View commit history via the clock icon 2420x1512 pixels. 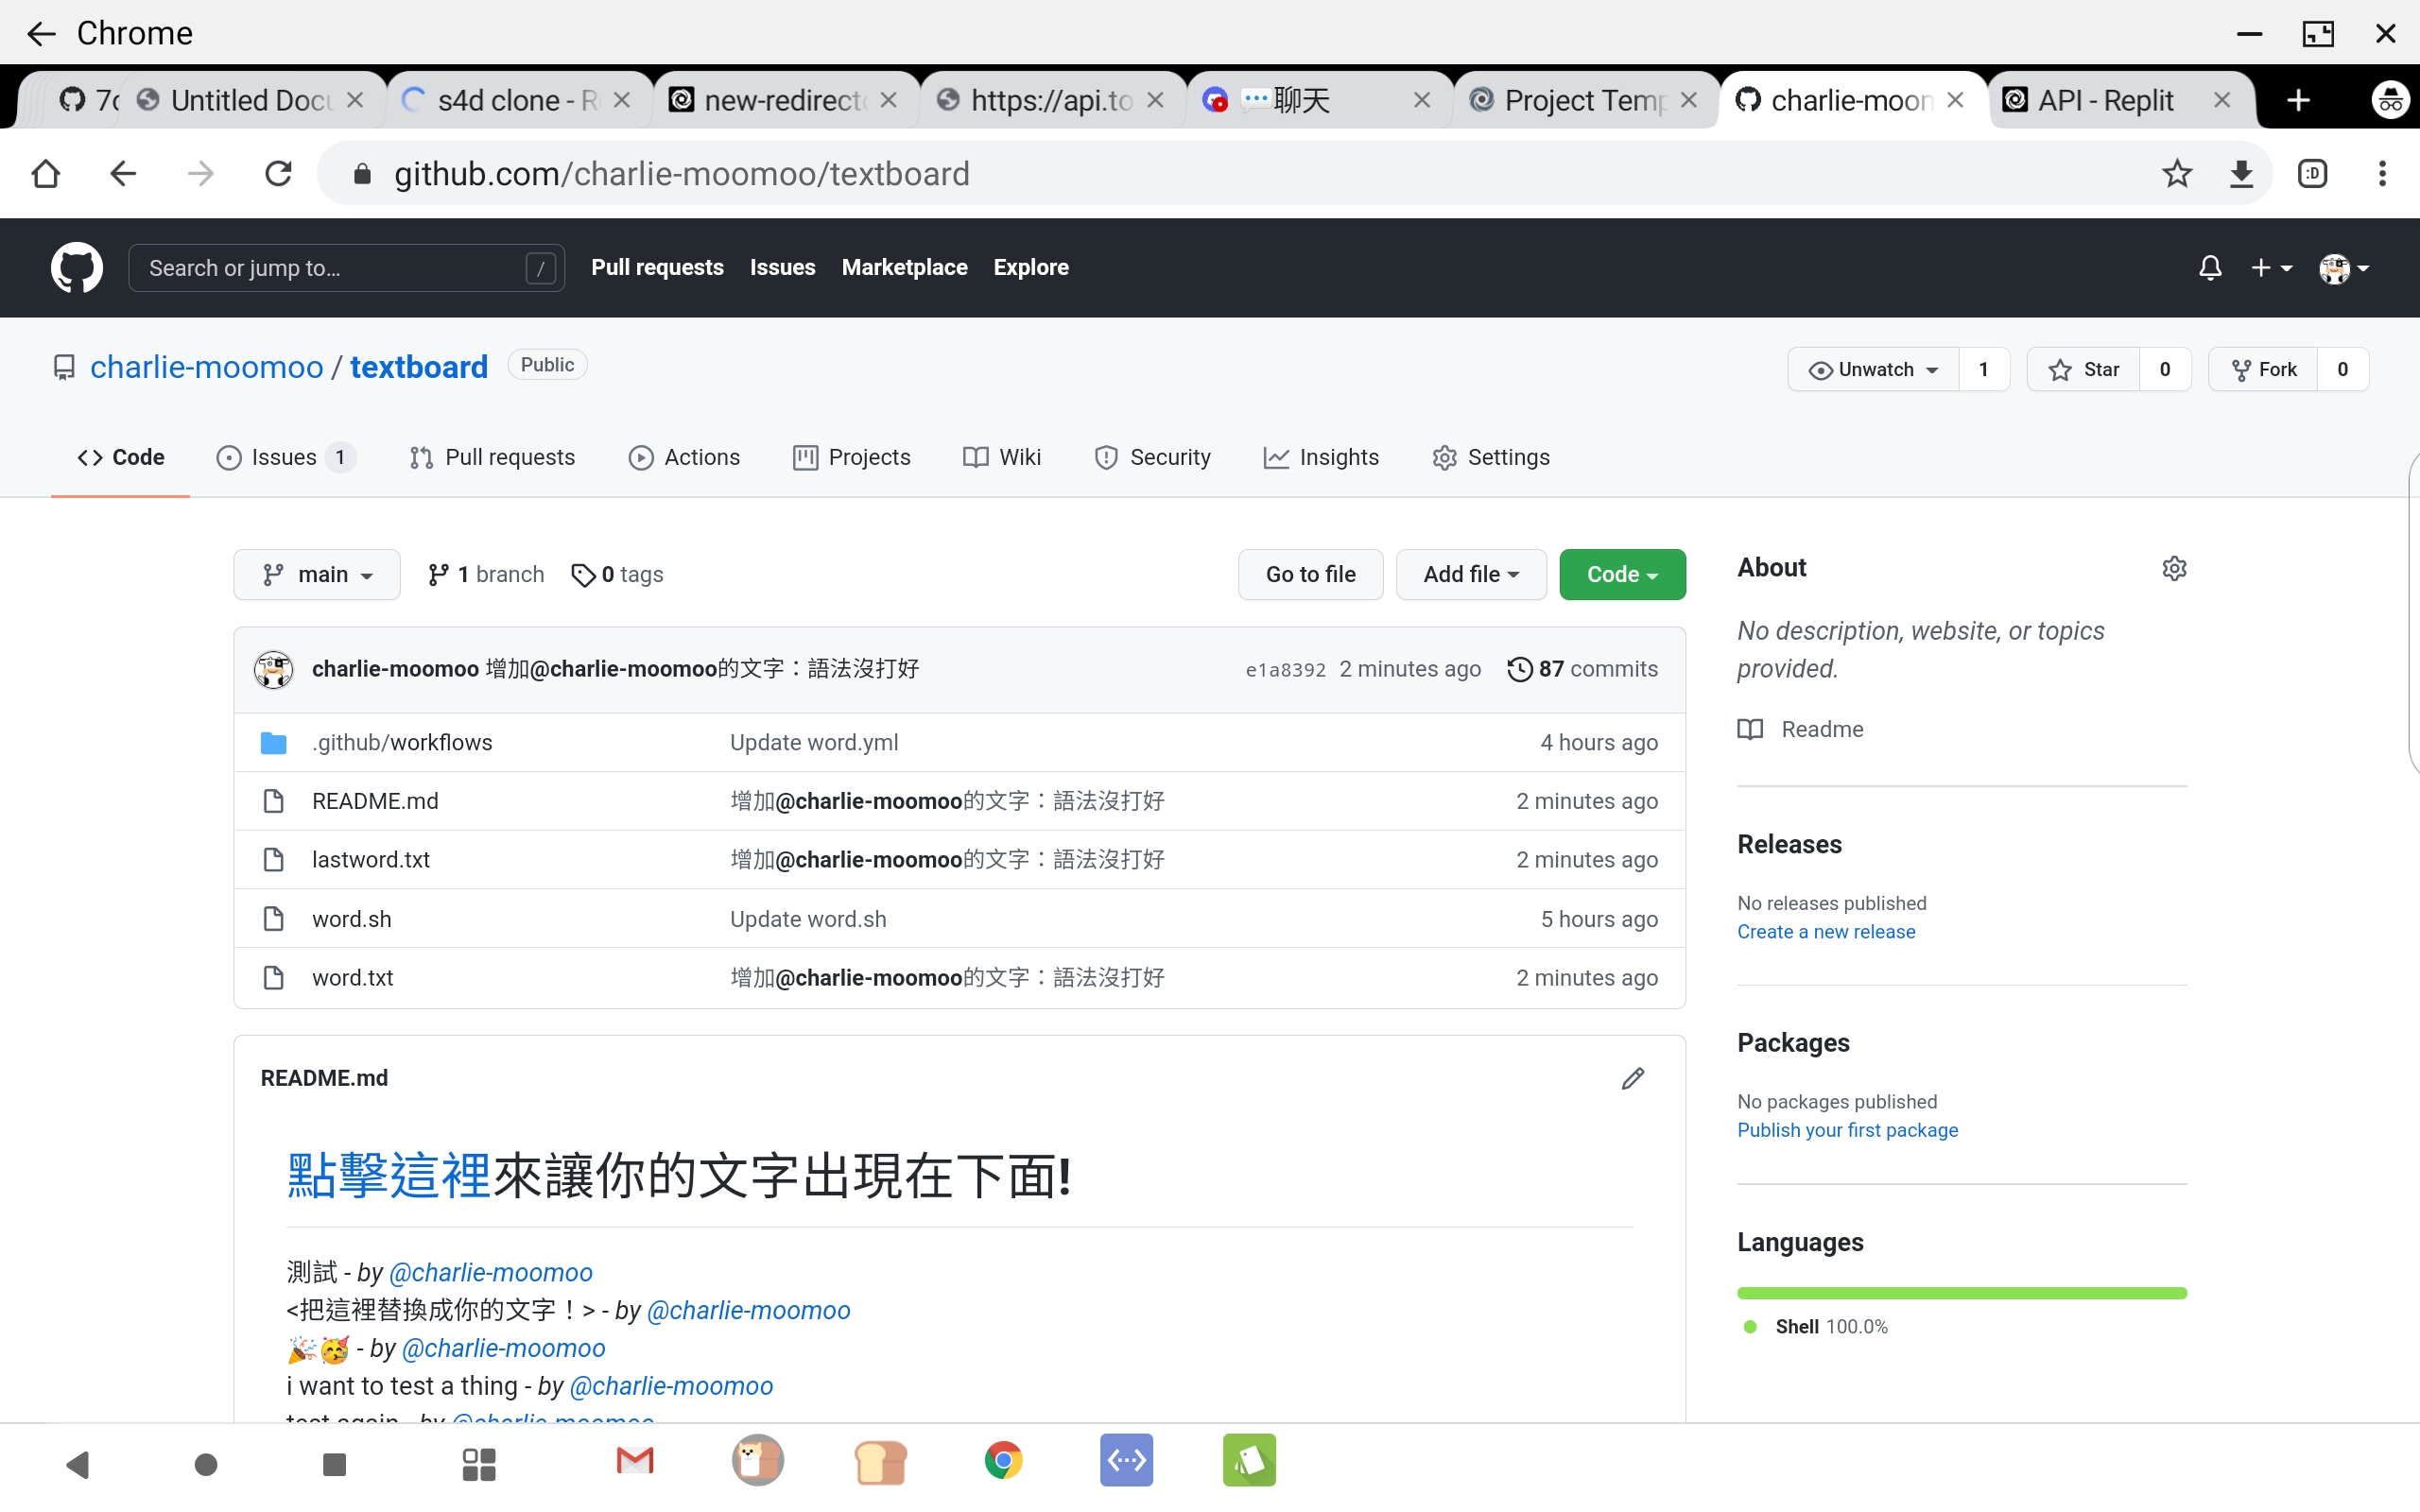(x=1519, y=668)
